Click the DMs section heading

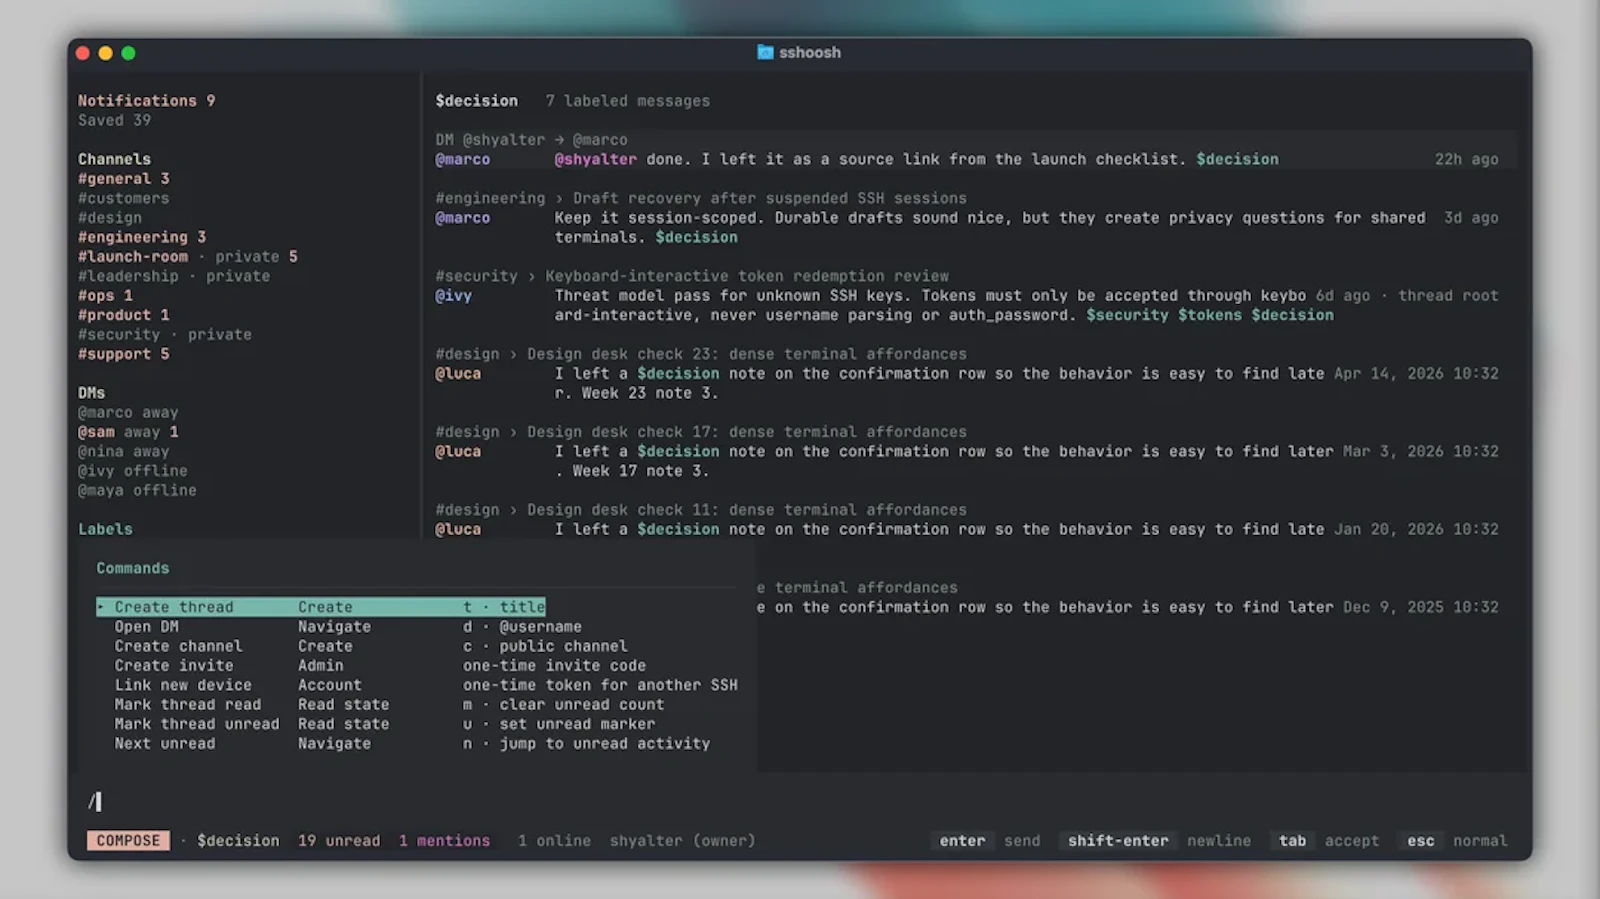point(91,393)
